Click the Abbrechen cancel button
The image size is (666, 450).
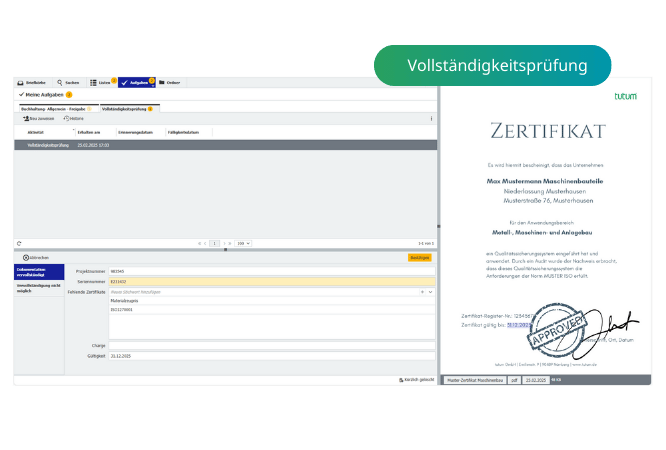click(36, 258)
